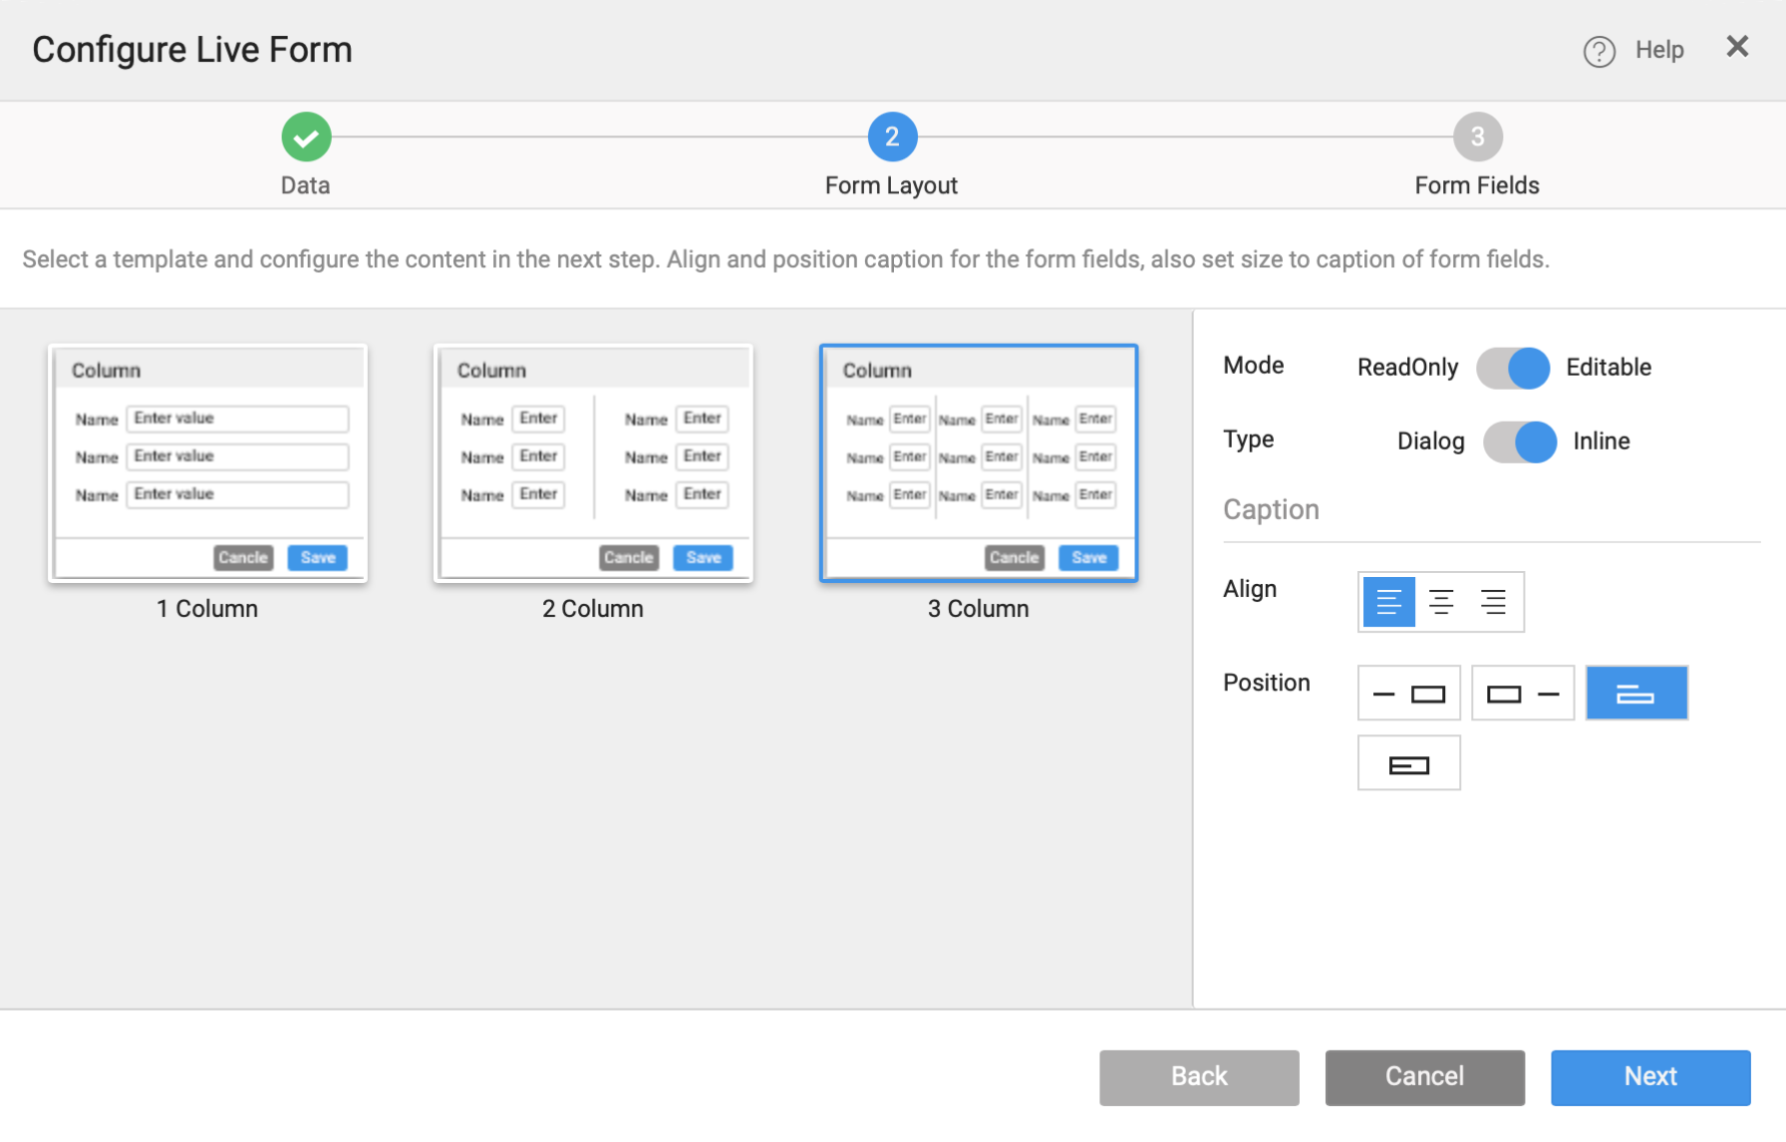Set caption position left of the field

coord(1408,692)
